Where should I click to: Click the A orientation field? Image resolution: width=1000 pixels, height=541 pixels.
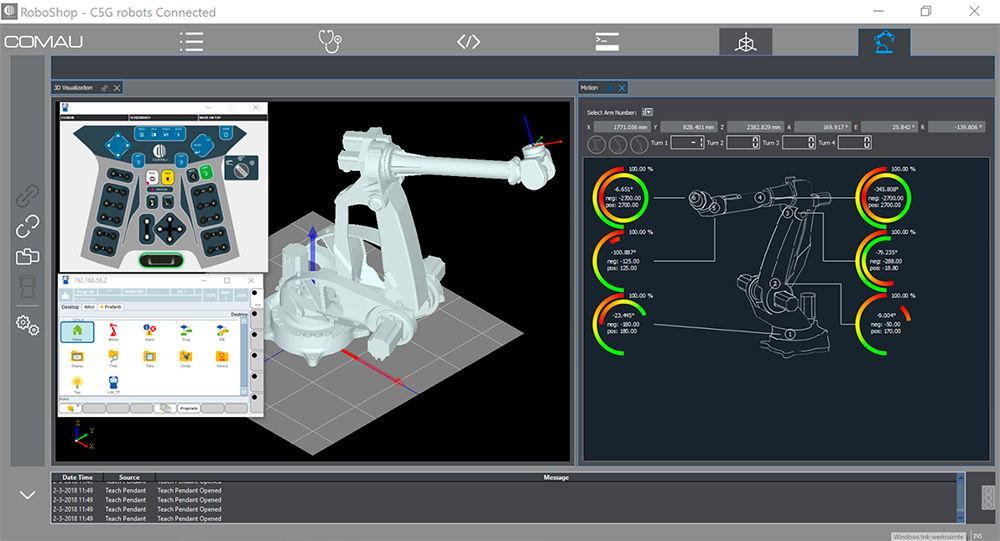coord(823,127)
